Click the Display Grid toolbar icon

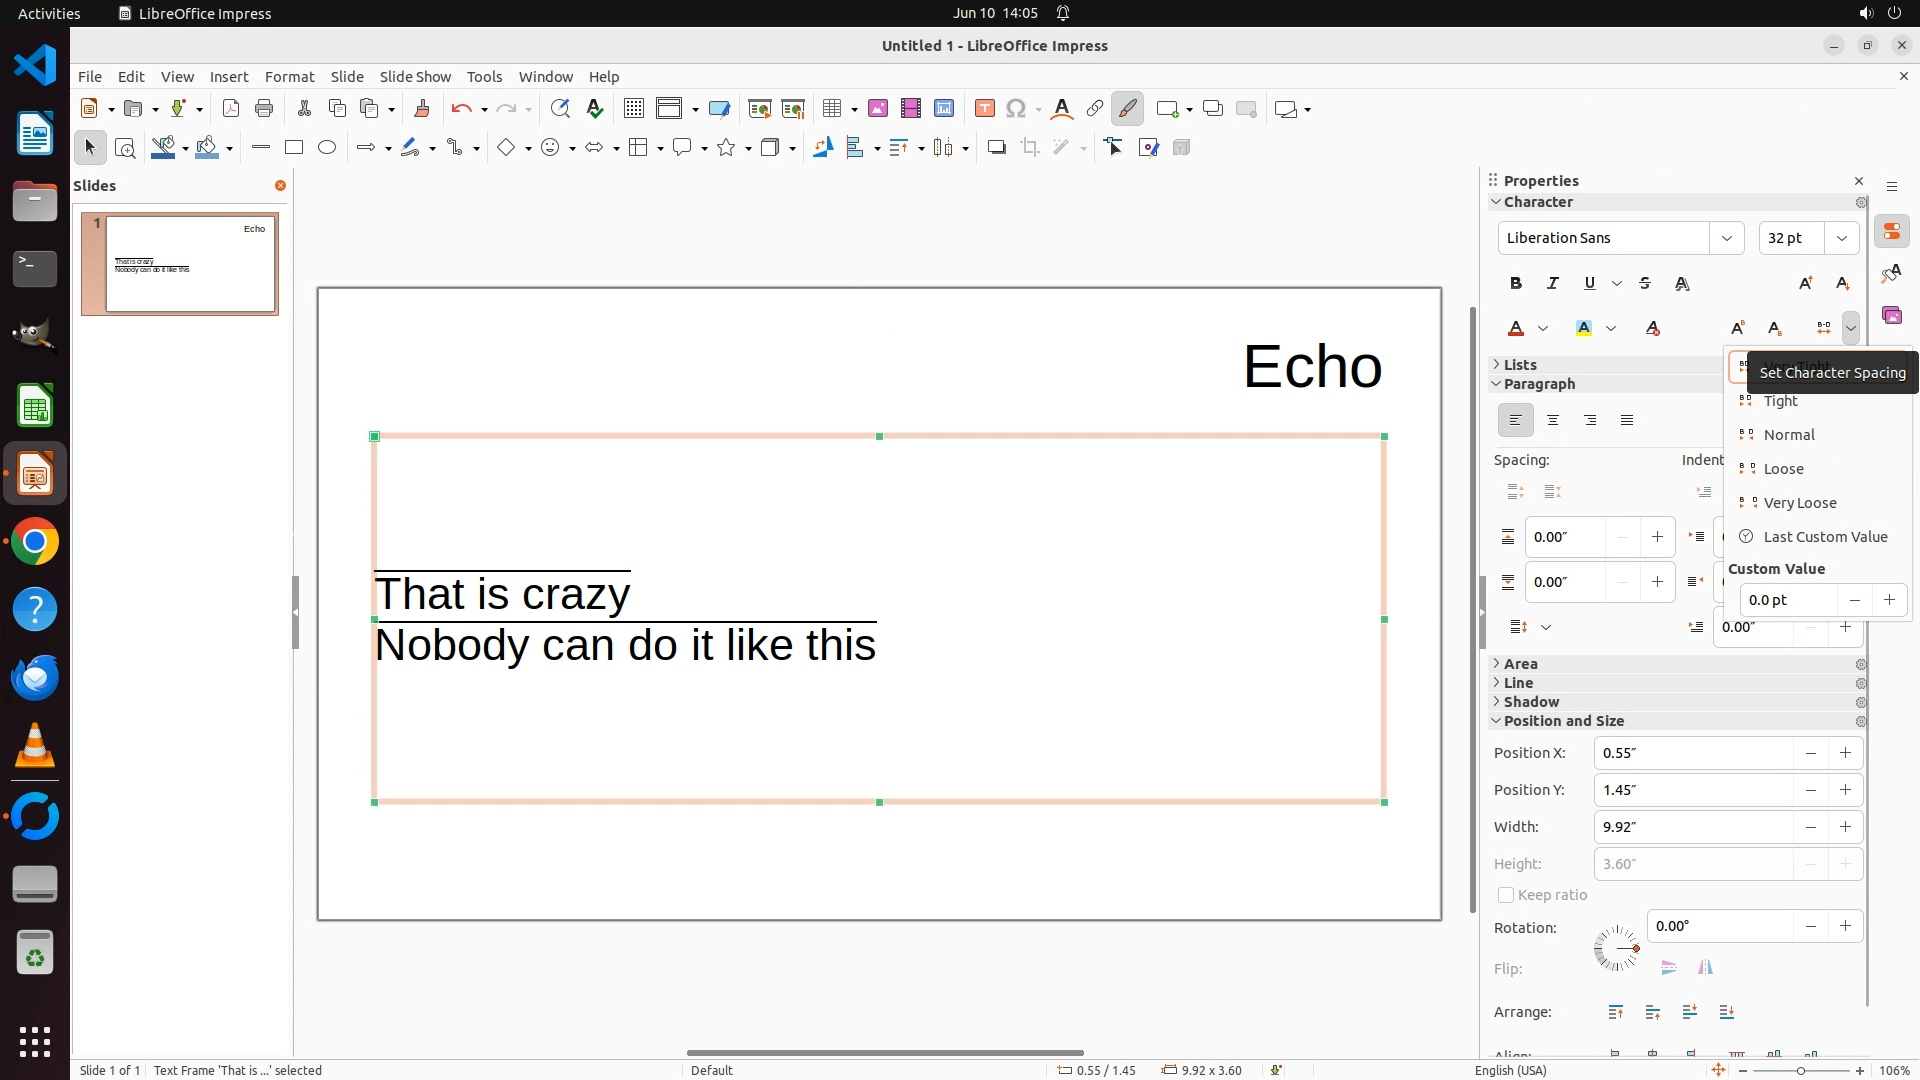pyautogui.click(x=633, y=109)
